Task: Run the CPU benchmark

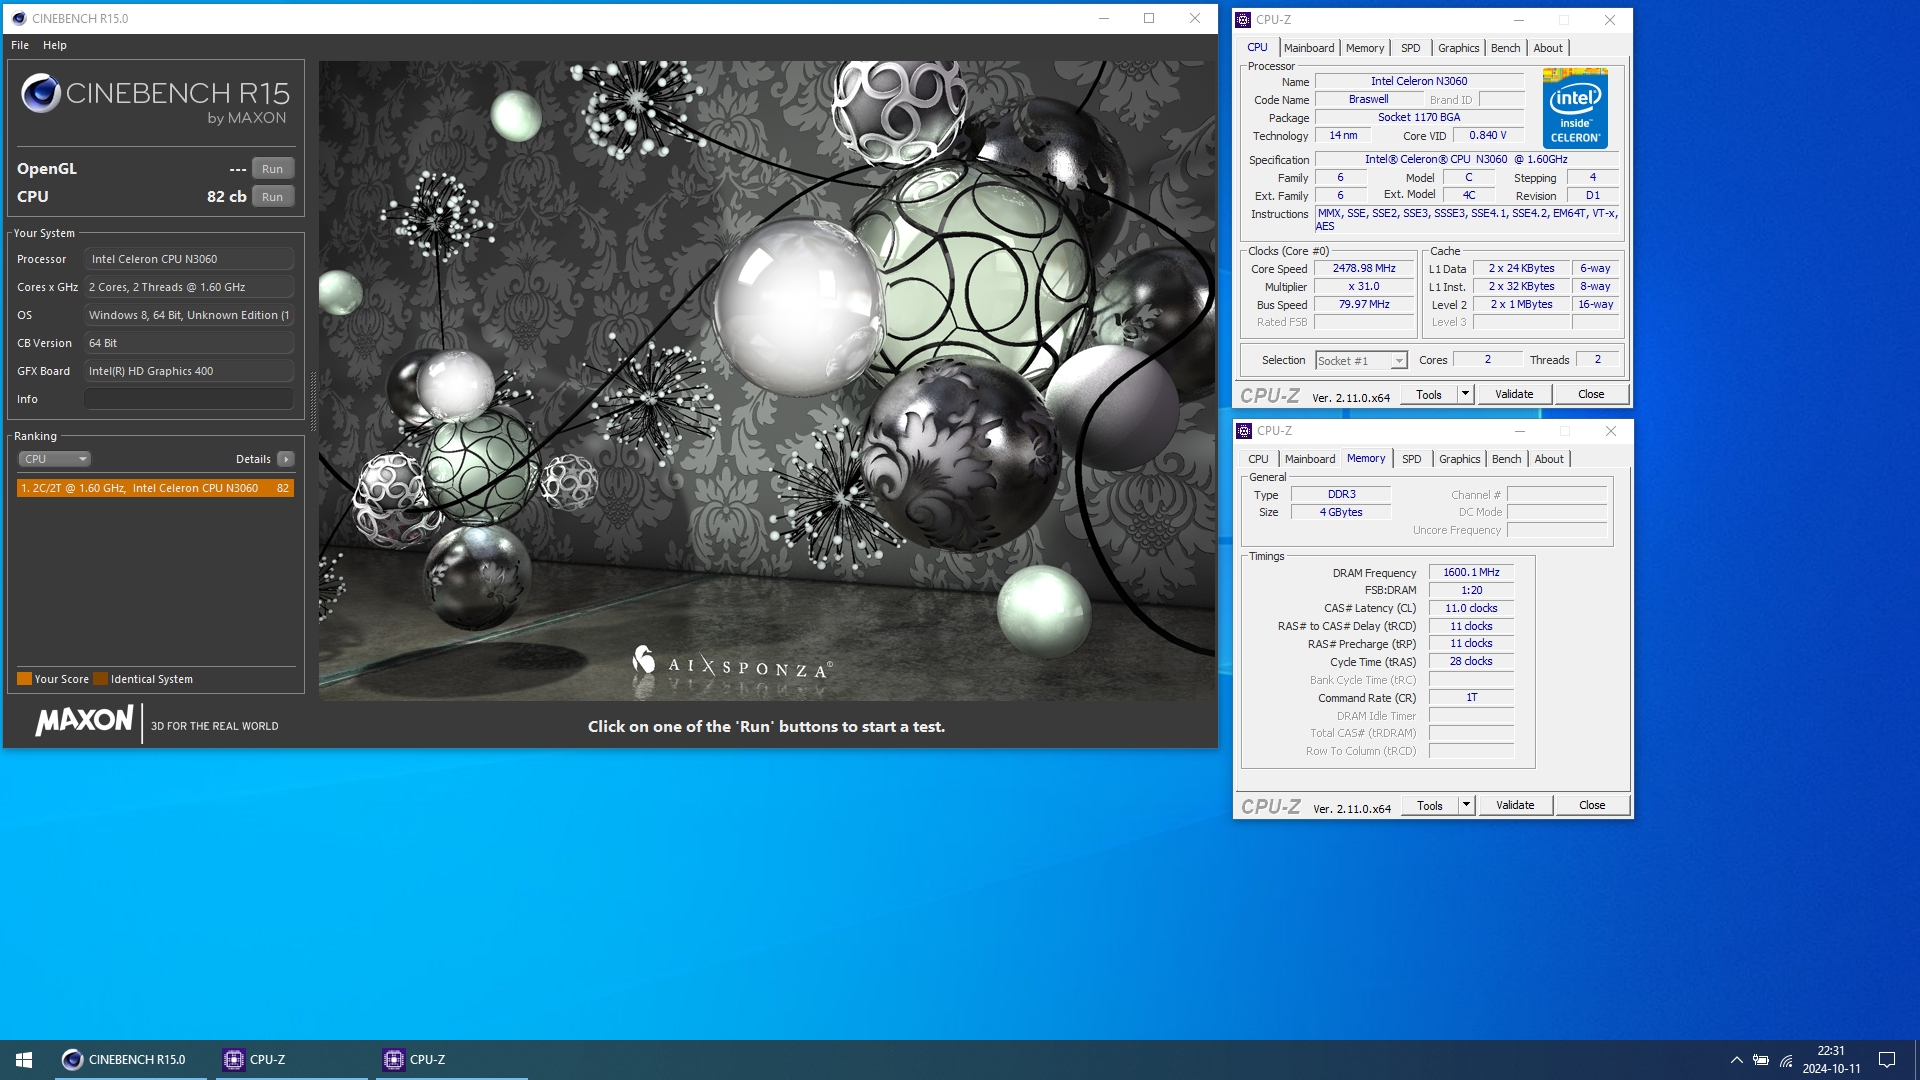Action: click(x=273, y=197)
